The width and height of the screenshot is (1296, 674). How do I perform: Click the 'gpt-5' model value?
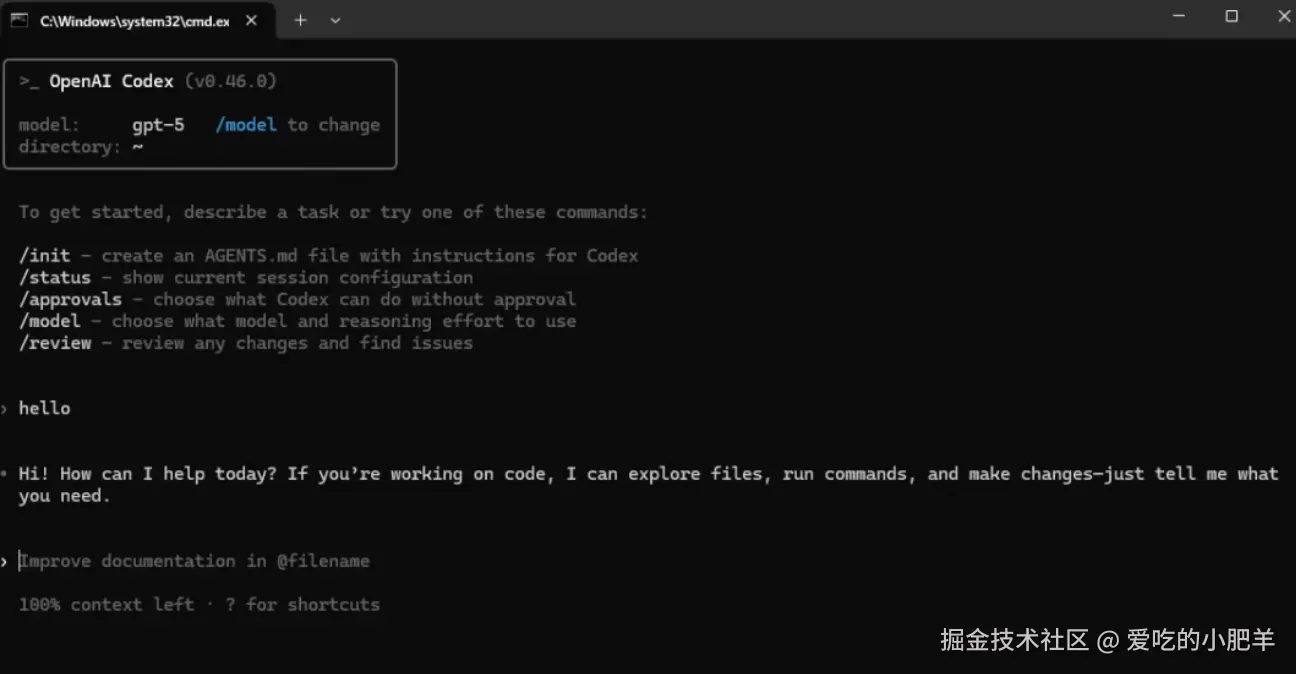(x=158, y=126)
